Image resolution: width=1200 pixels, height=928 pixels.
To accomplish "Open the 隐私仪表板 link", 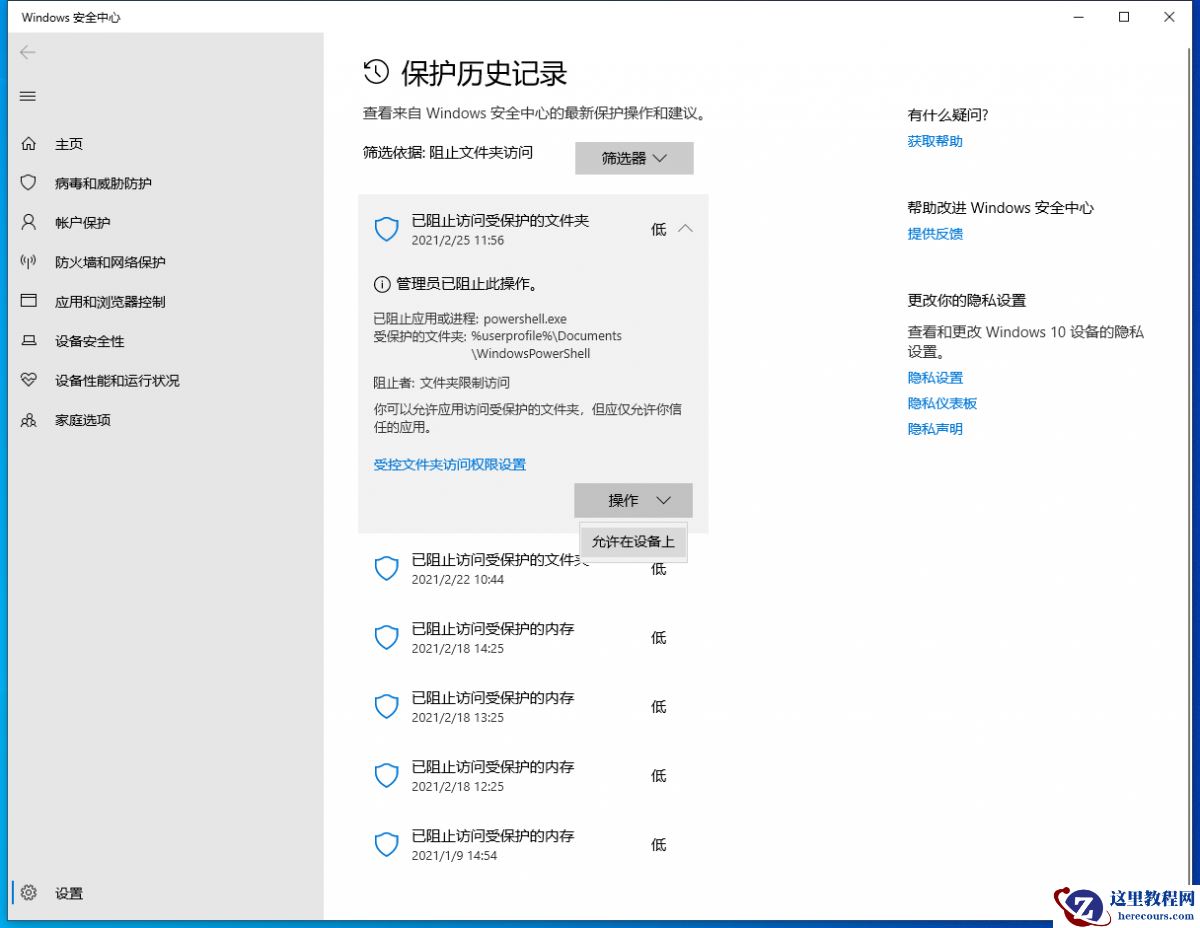I will pos(942,402).
